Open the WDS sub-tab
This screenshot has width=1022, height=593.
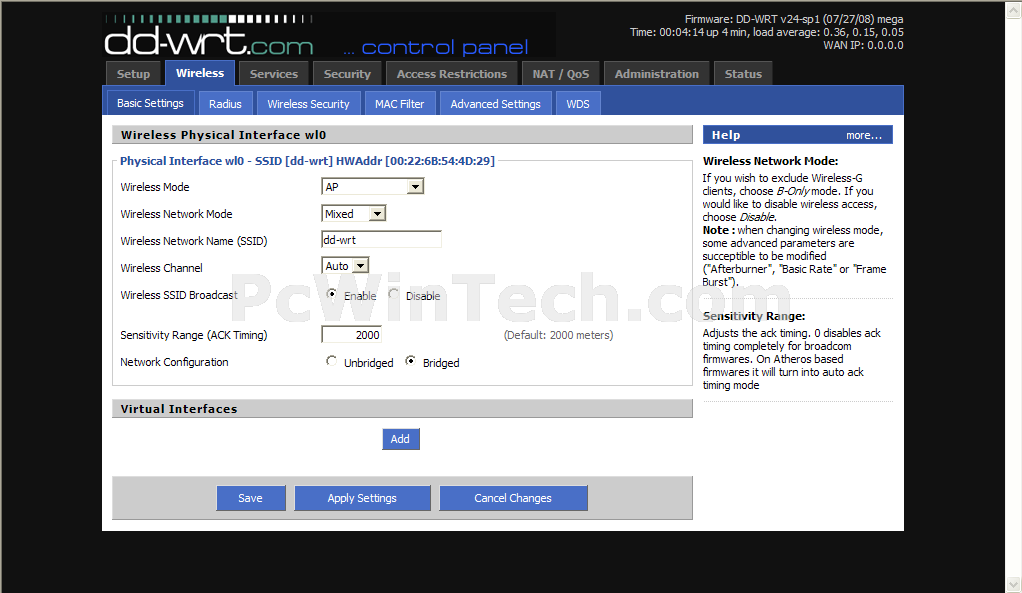point(578,104)
